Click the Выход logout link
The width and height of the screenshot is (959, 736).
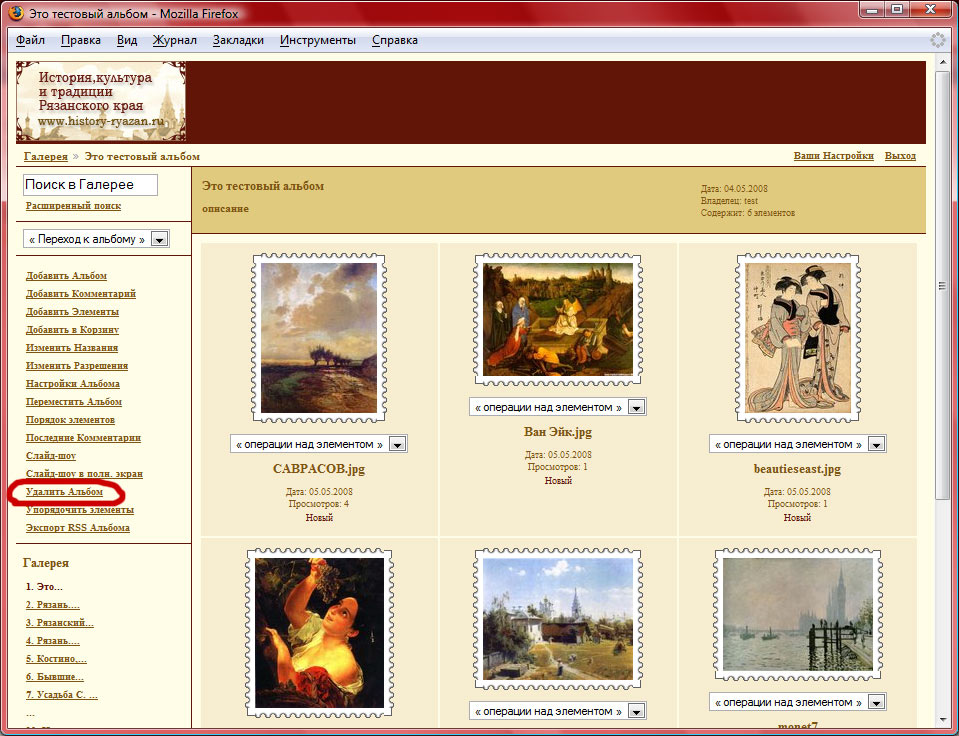[900, 156]
